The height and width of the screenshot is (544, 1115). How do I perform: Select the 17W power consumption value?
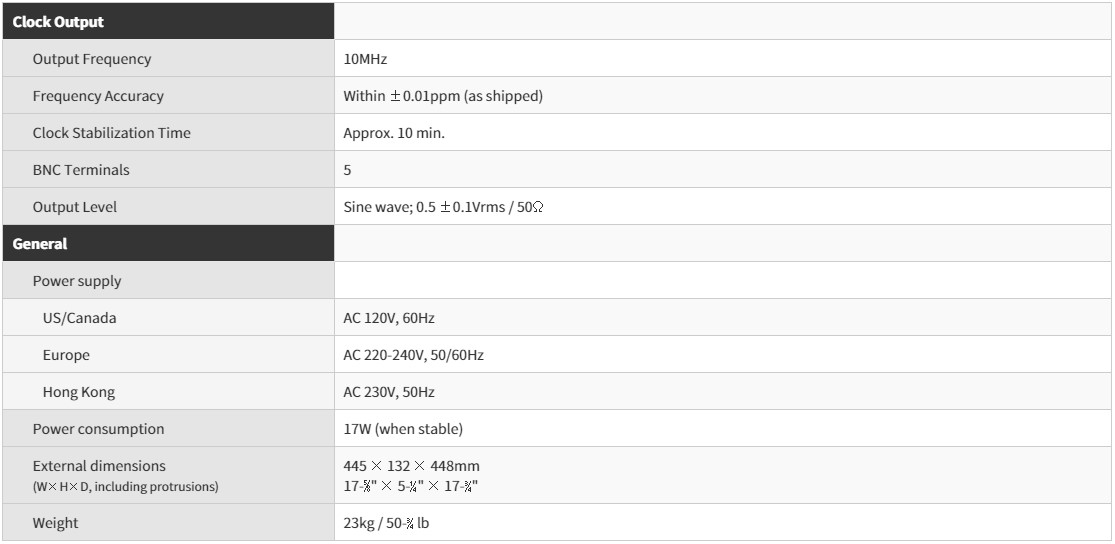[403, 429]
